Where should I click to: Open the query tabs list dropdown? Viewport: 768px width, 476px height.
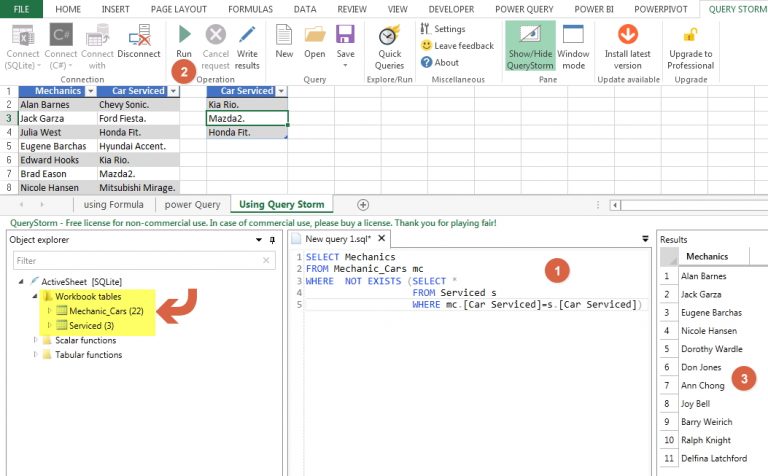click(645, 239)
